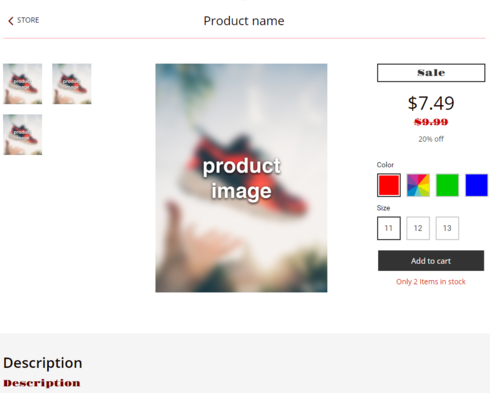Screen dimensions: 490x393
Task: Open the large product image
Action: point(241,178)
